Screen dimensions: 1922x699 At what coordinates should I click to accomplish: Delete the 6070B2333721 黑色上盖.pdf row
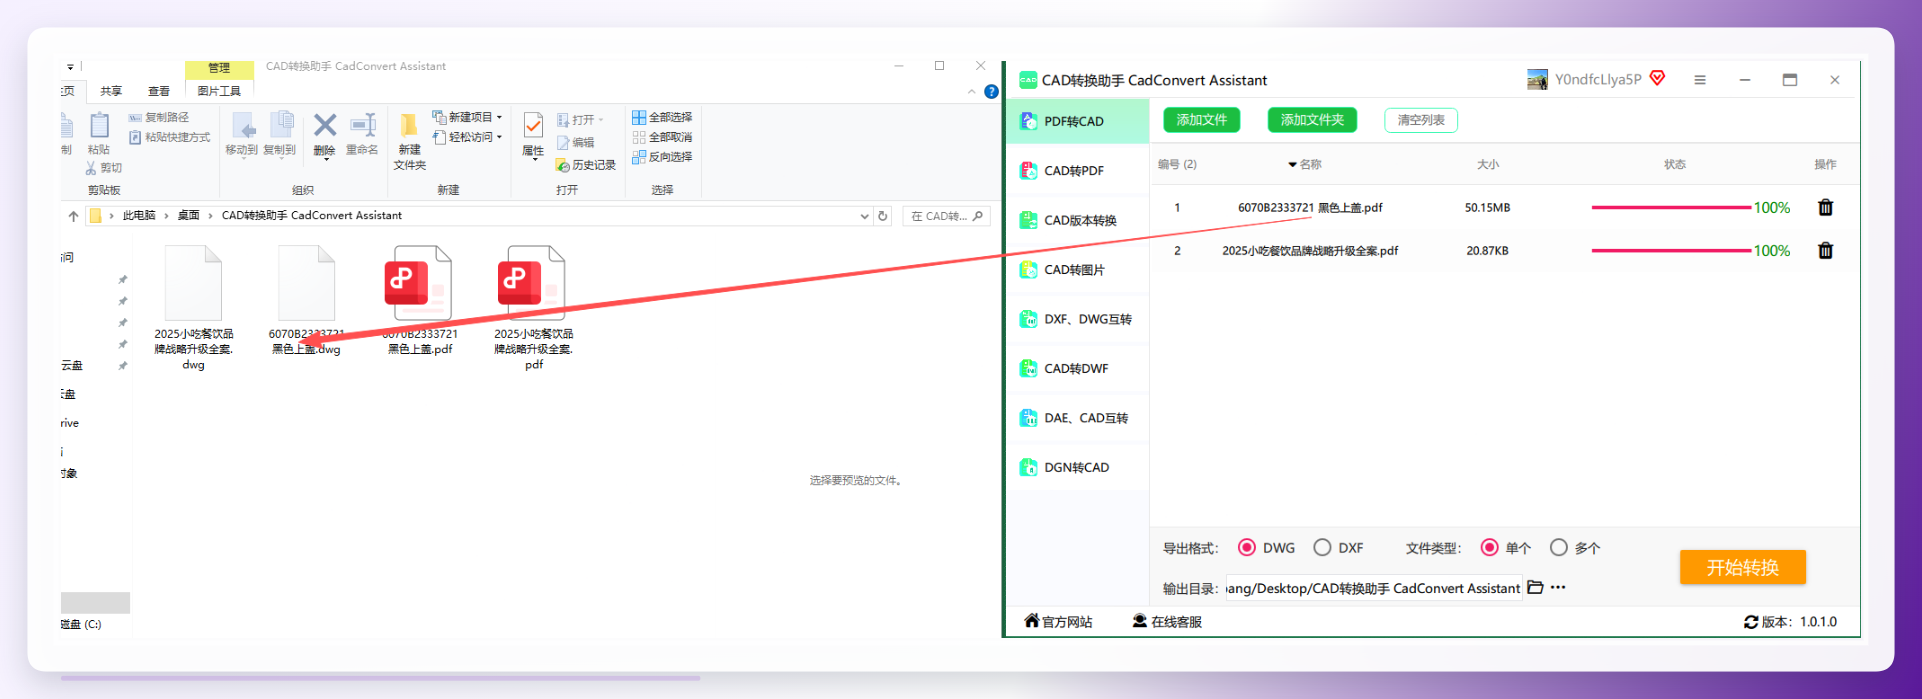pos(1825,207)
